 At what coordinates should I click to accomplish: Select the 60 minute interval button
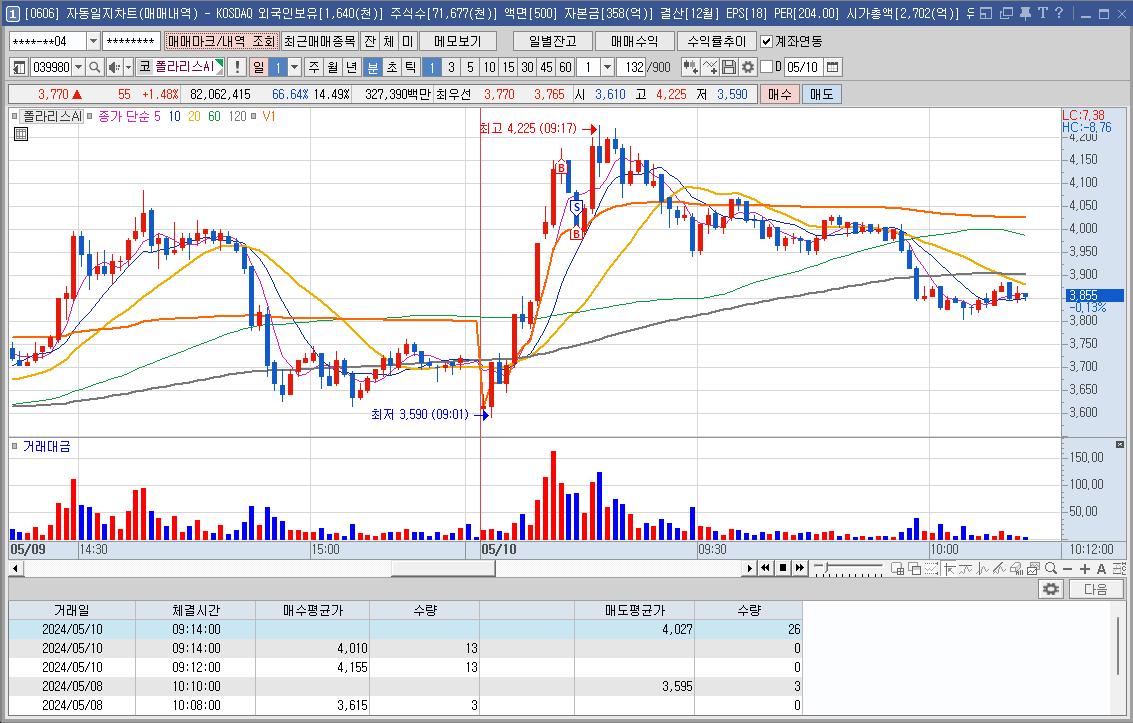[565, 67]
